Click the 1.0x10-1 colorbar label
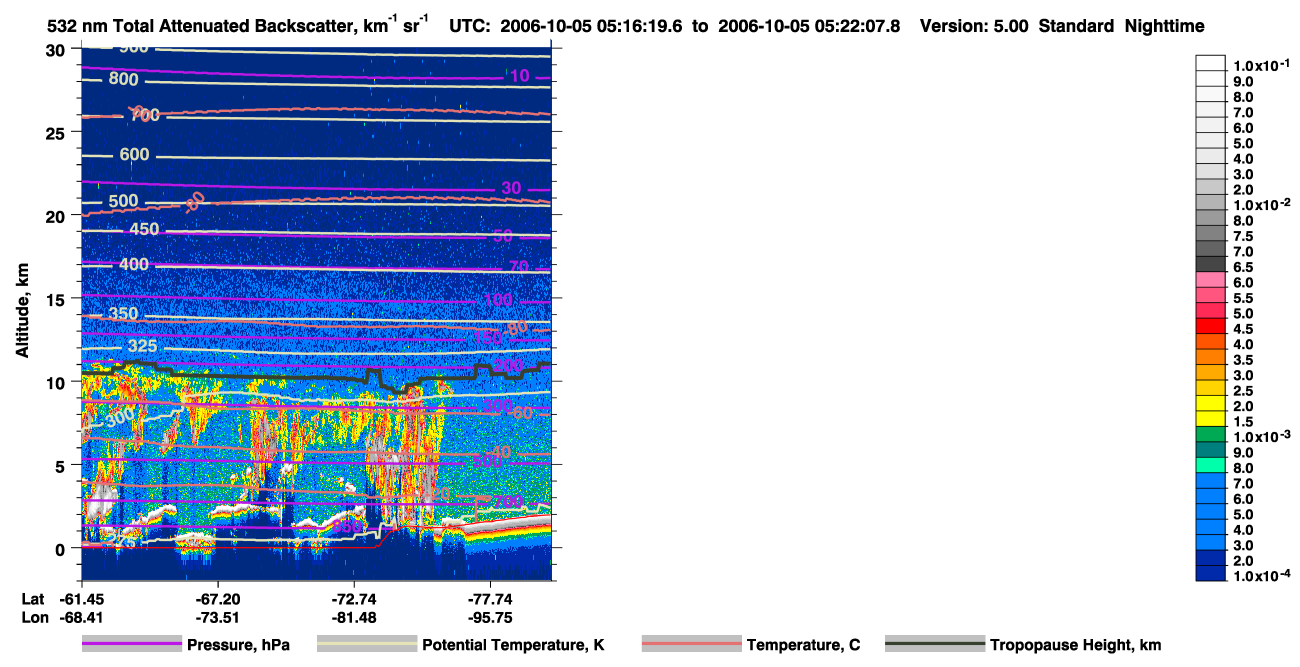The image size is (1300, 667). [1260, 65]
